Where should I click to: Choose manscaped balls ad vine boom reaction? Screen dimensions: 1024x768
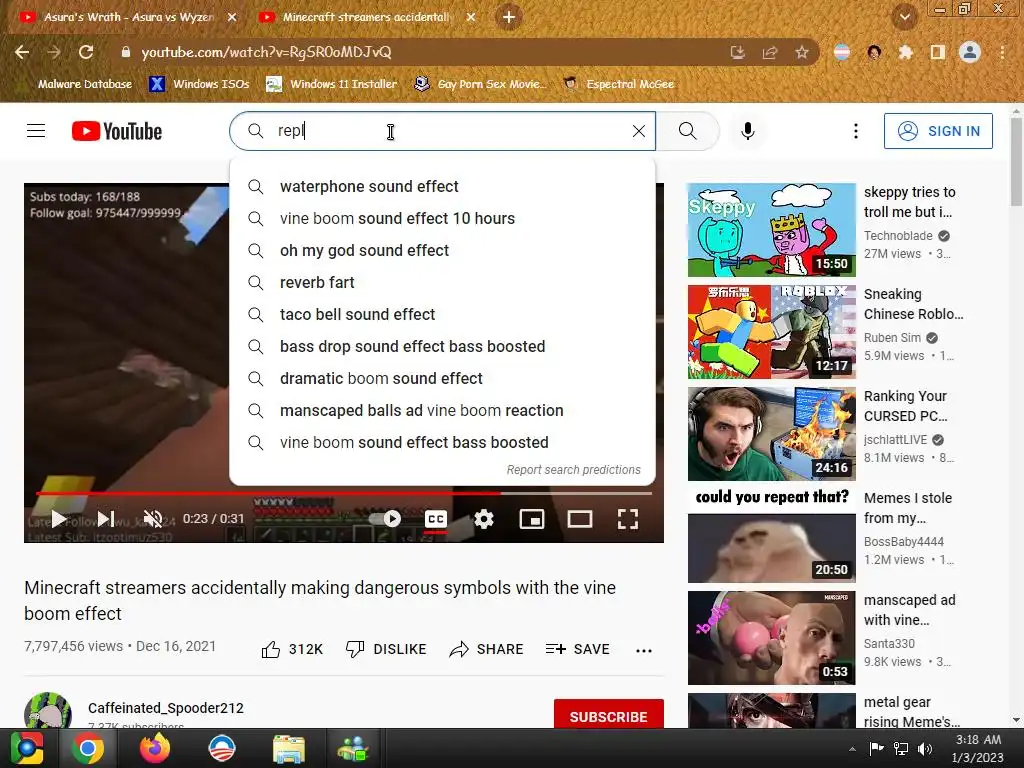tap(442, 411)
